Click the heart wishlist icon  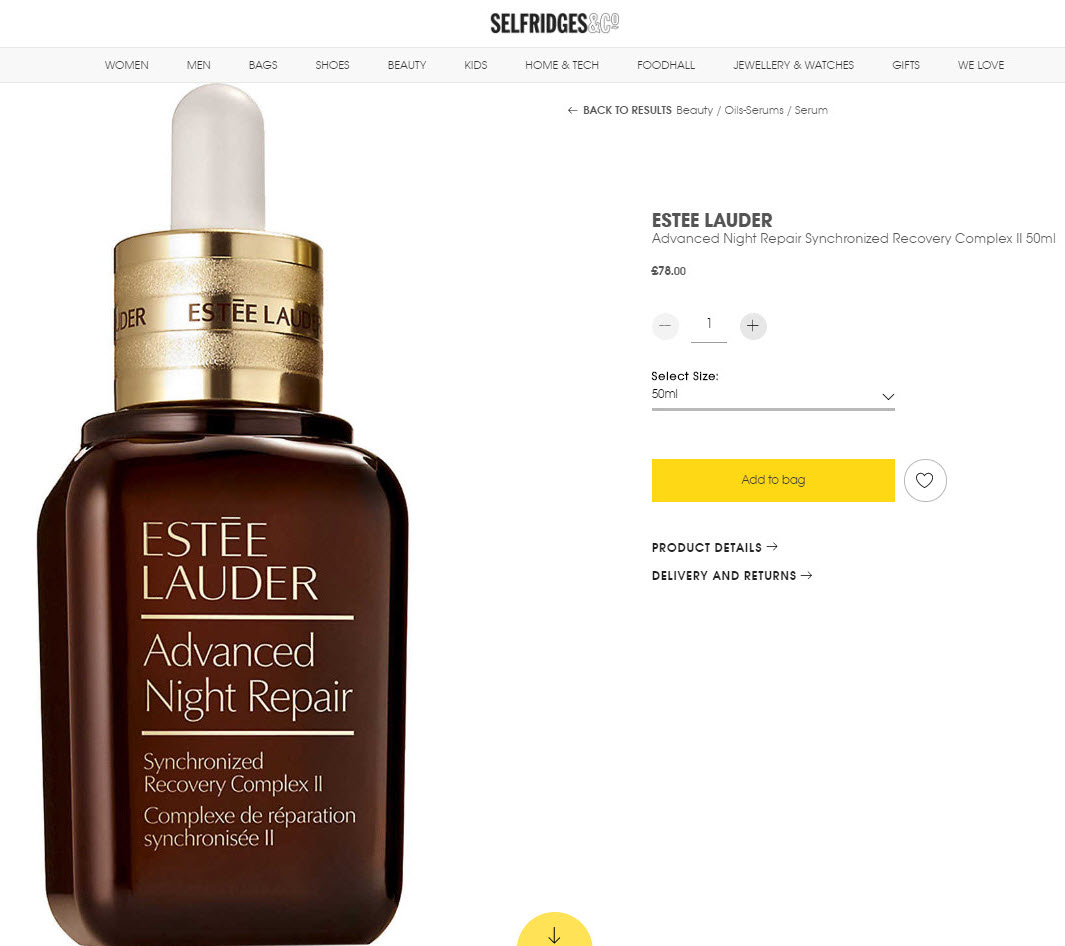click(x=924, y=480)
